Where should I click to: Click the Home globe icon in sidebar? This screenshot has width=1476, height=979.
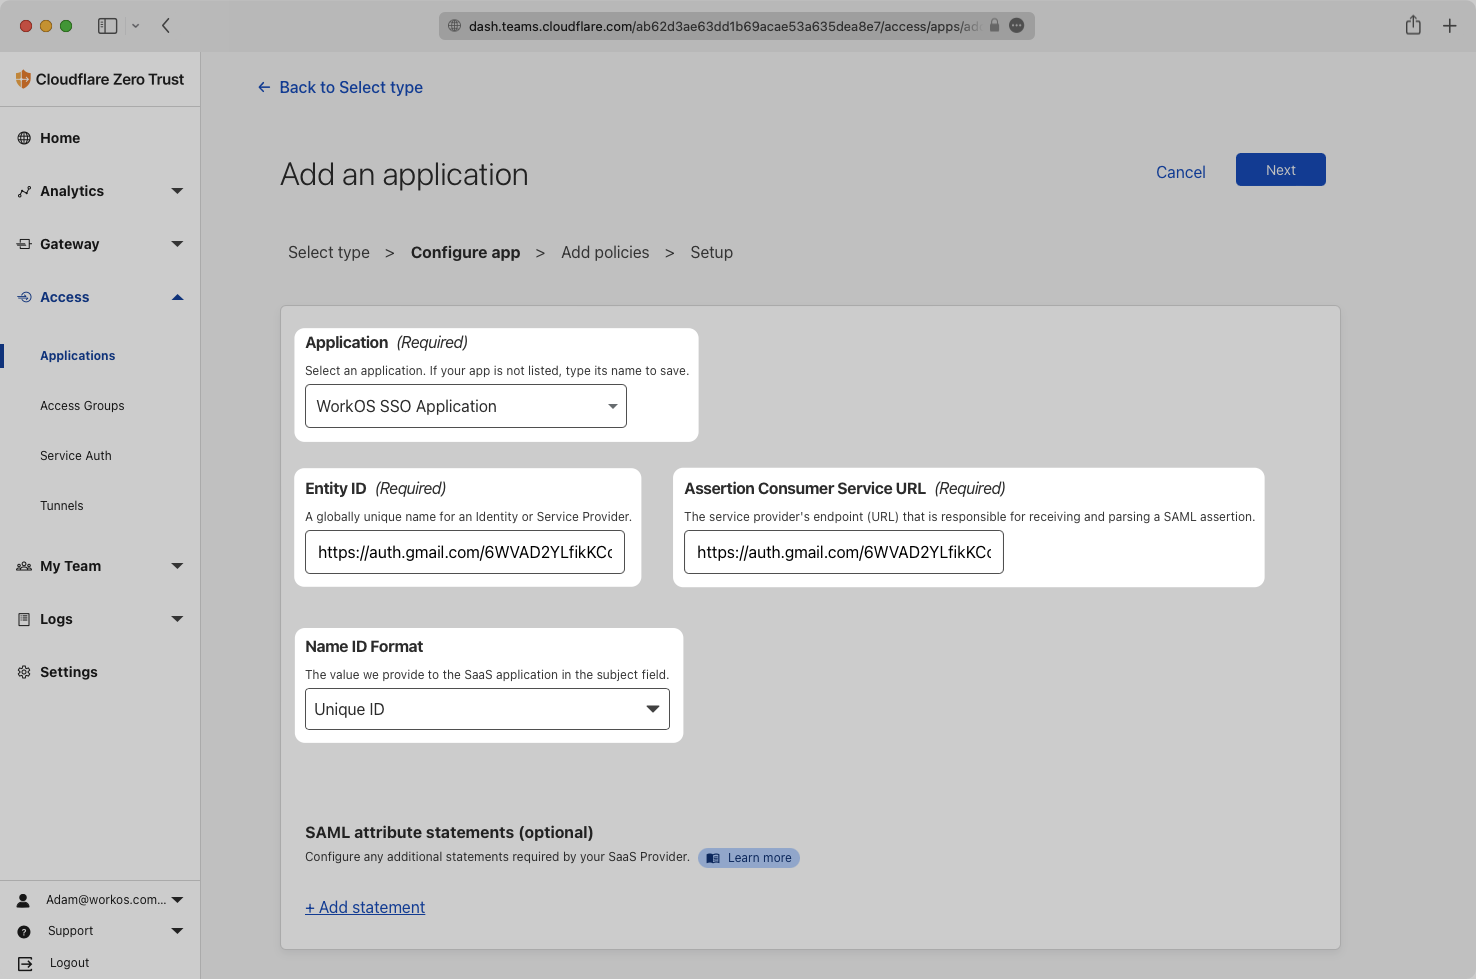pyautogui.click(x=25, y=138)
